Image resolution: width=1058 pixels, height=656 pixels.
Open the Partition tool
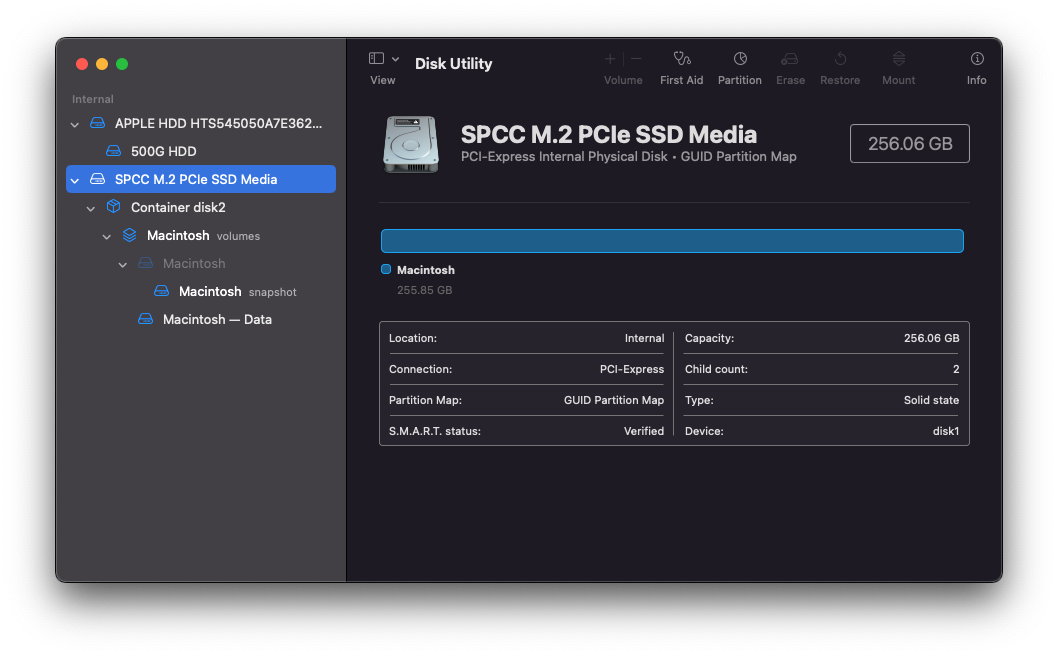coord(740,59)
